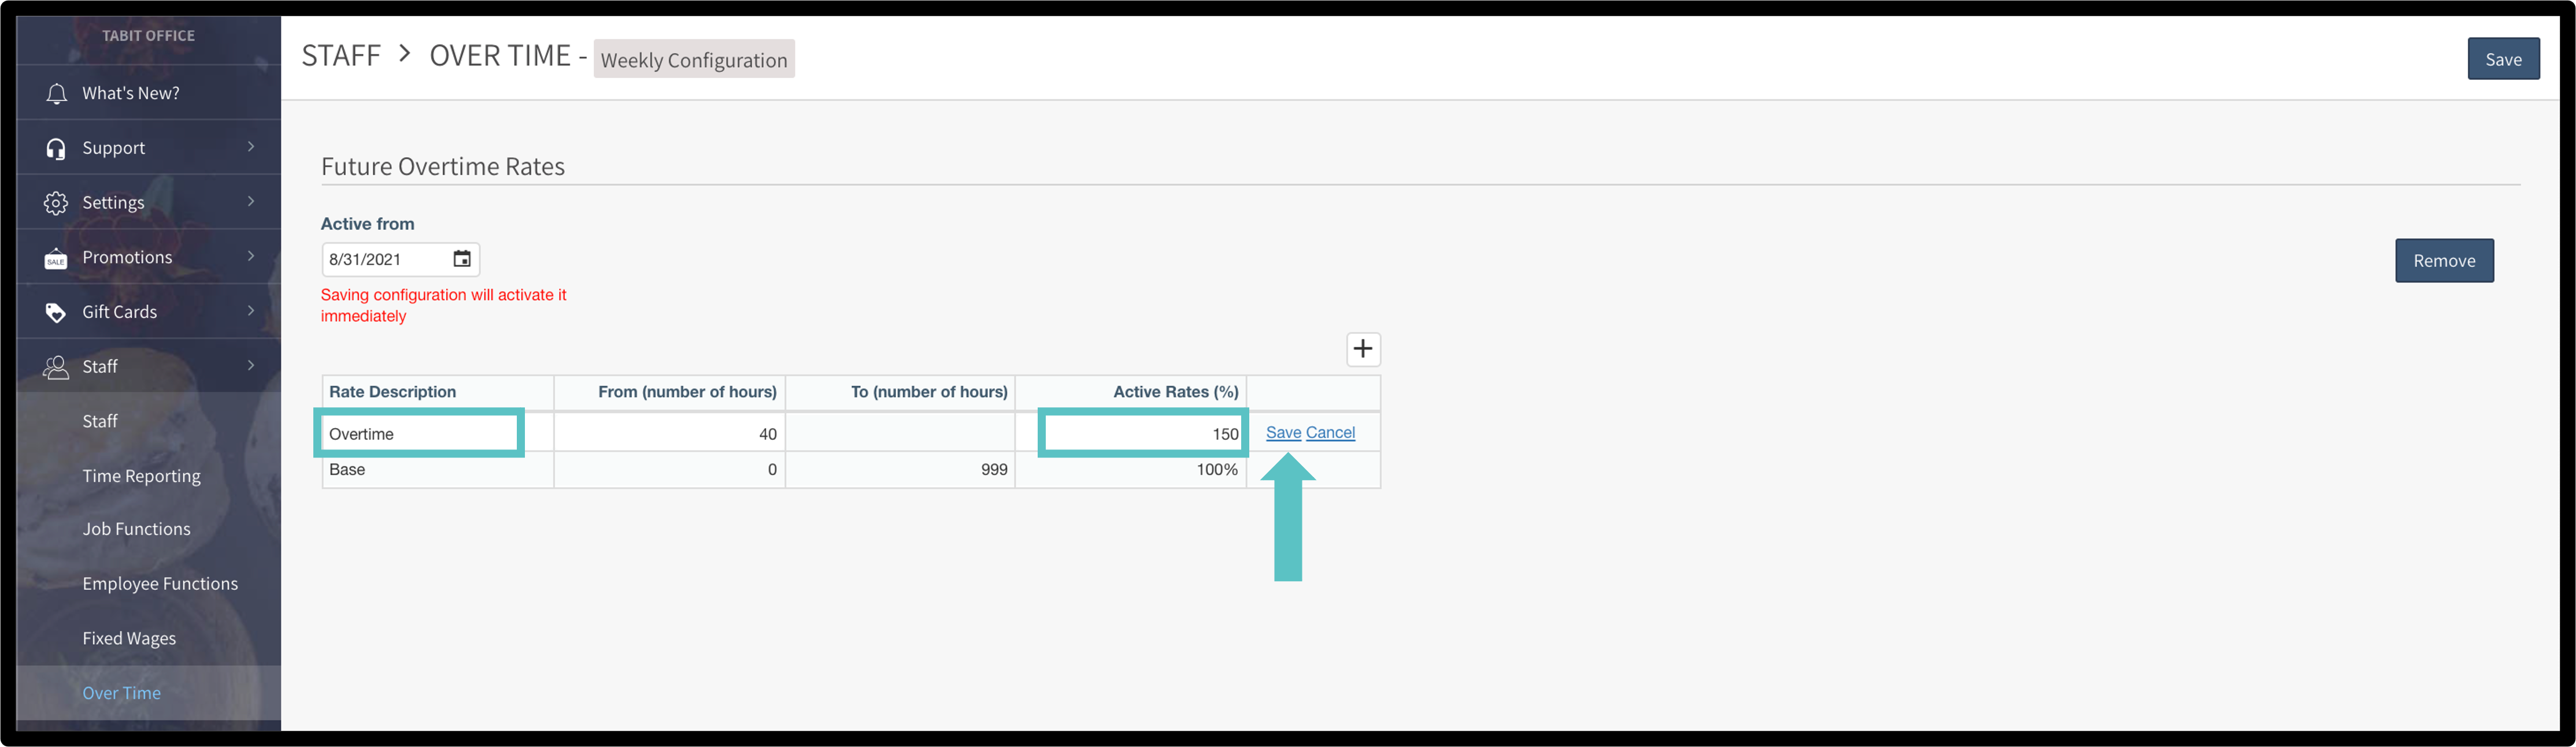Click the Settings gear icon
This screenshot has width=2576, height=747.
point(56,203)
